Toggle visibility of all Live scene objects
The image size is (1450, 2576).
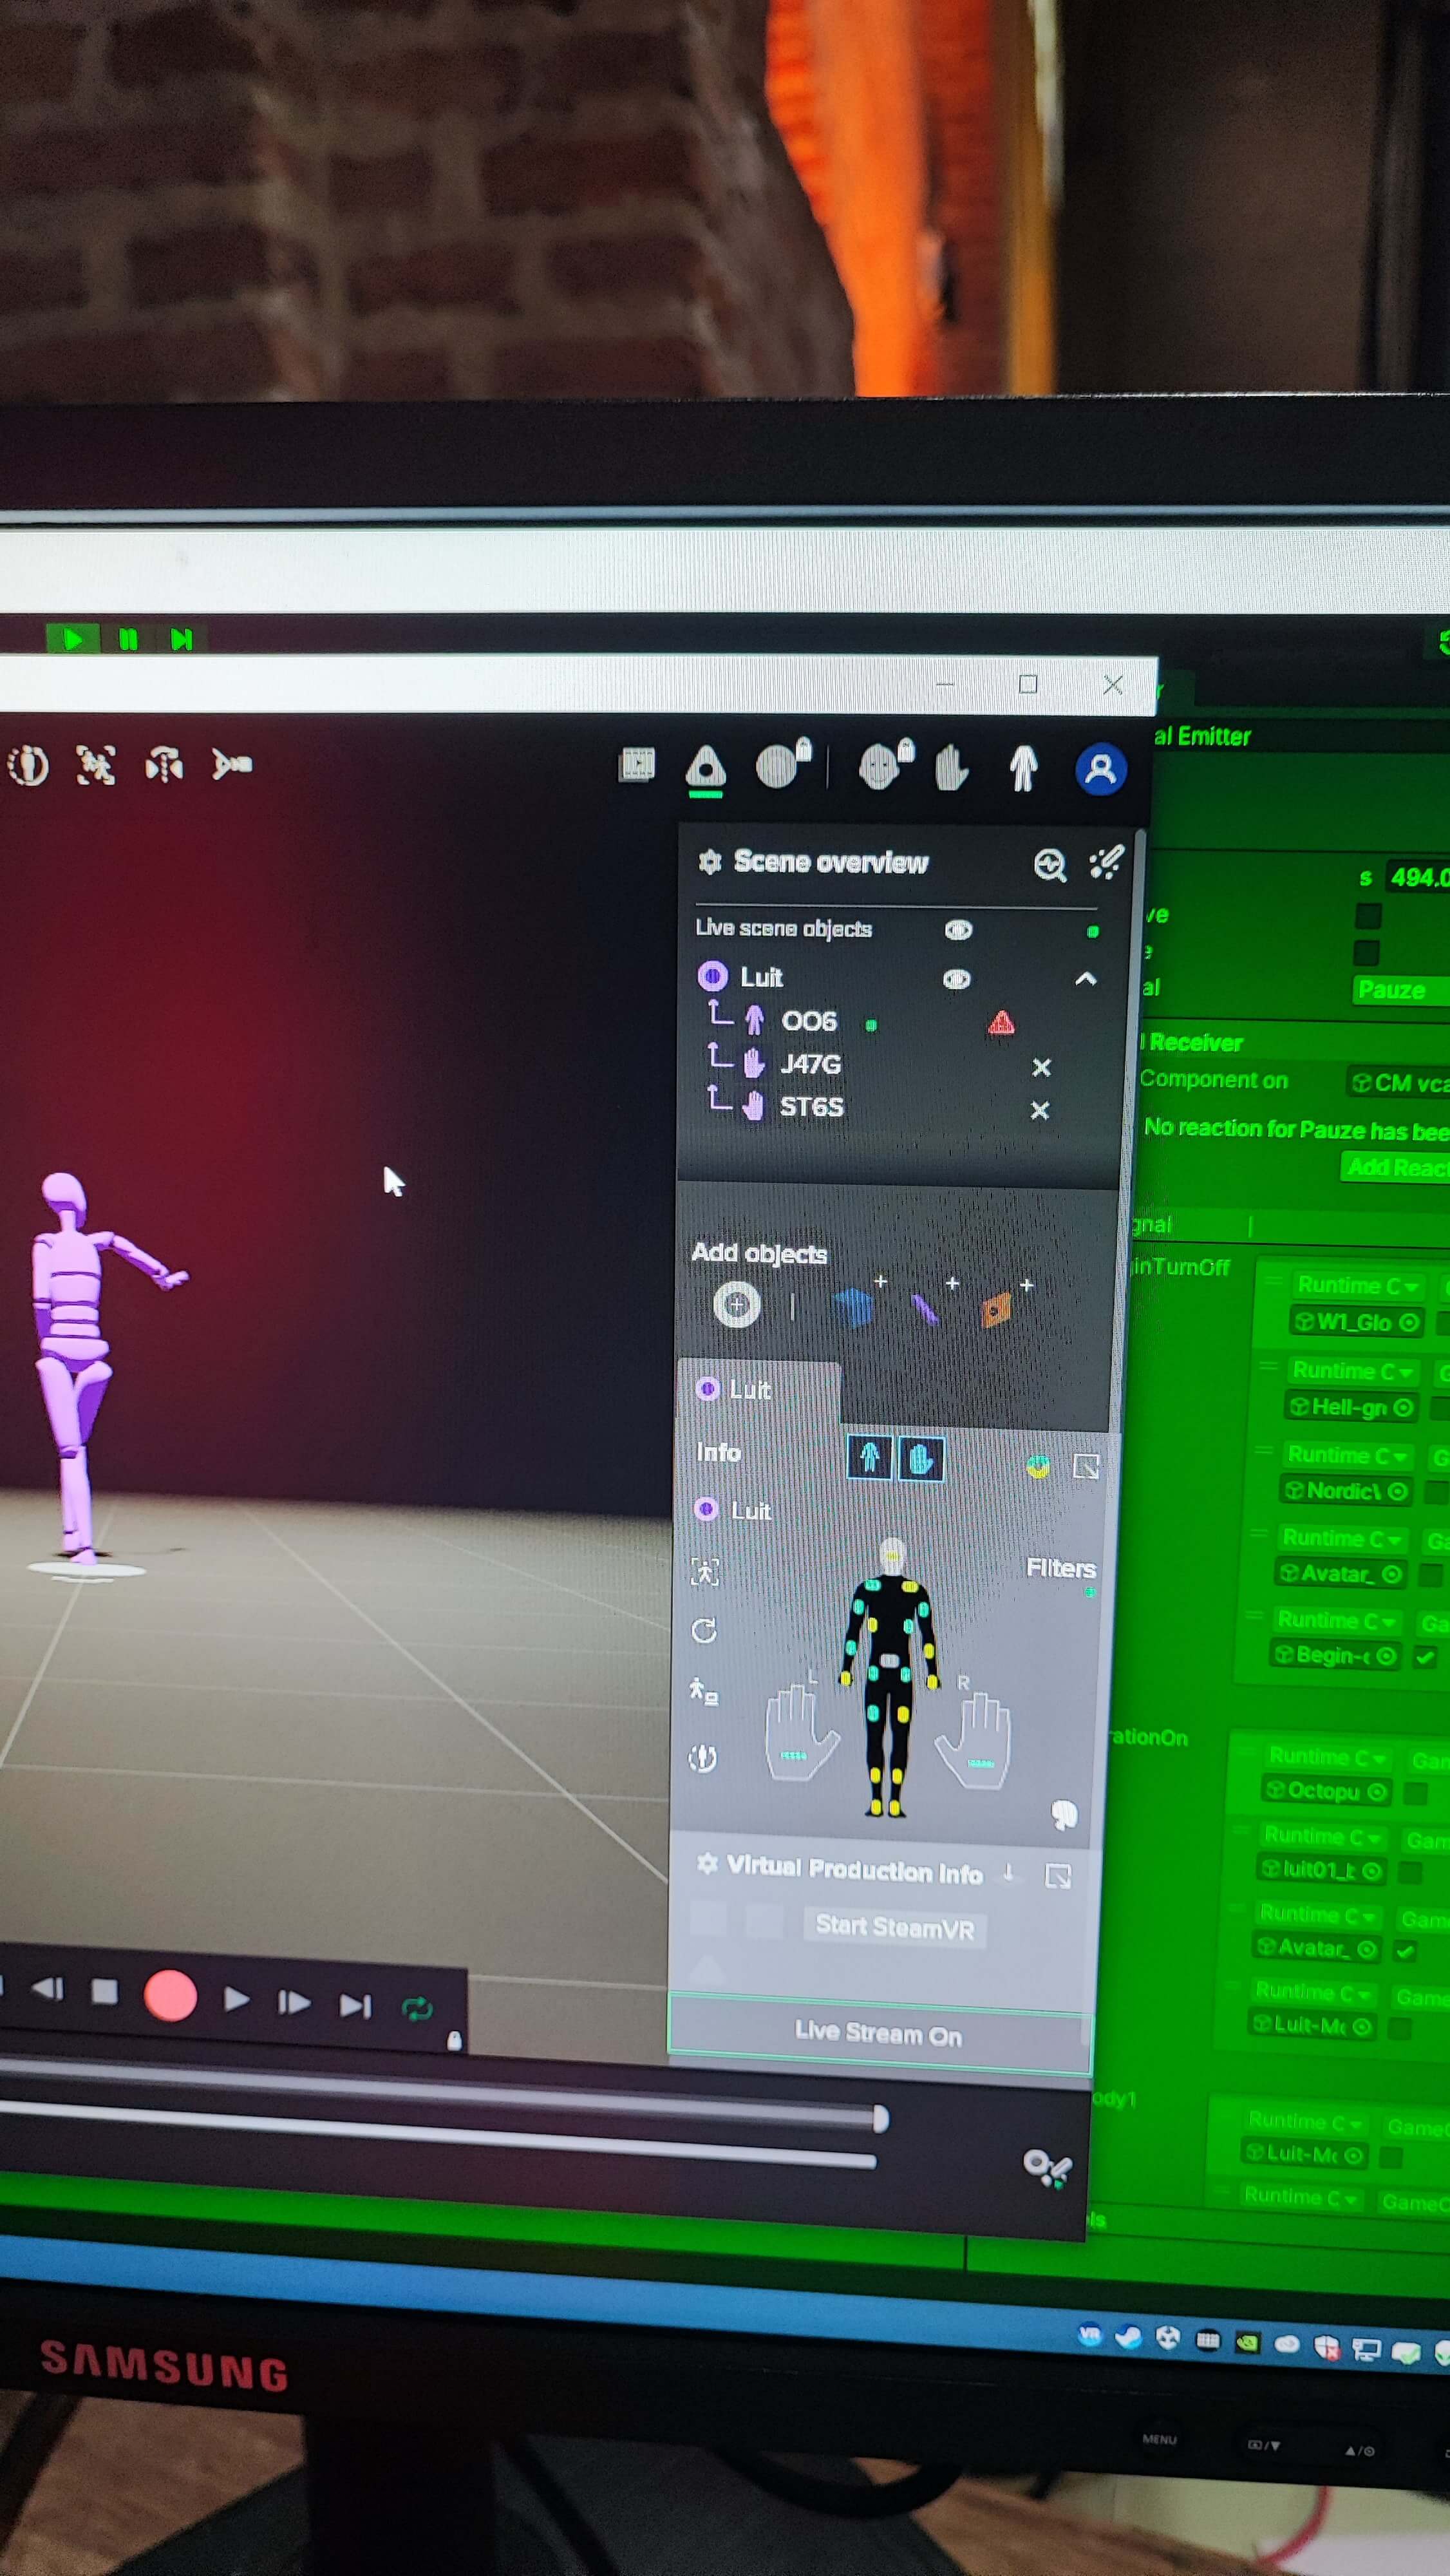point(958,930)
